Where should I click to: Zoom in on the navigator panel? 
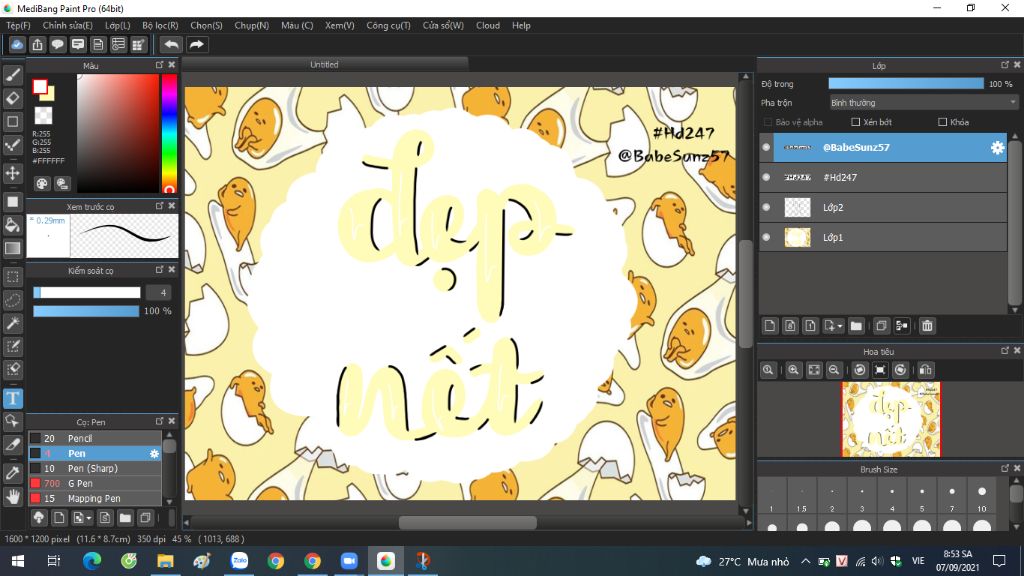(793, 370)
